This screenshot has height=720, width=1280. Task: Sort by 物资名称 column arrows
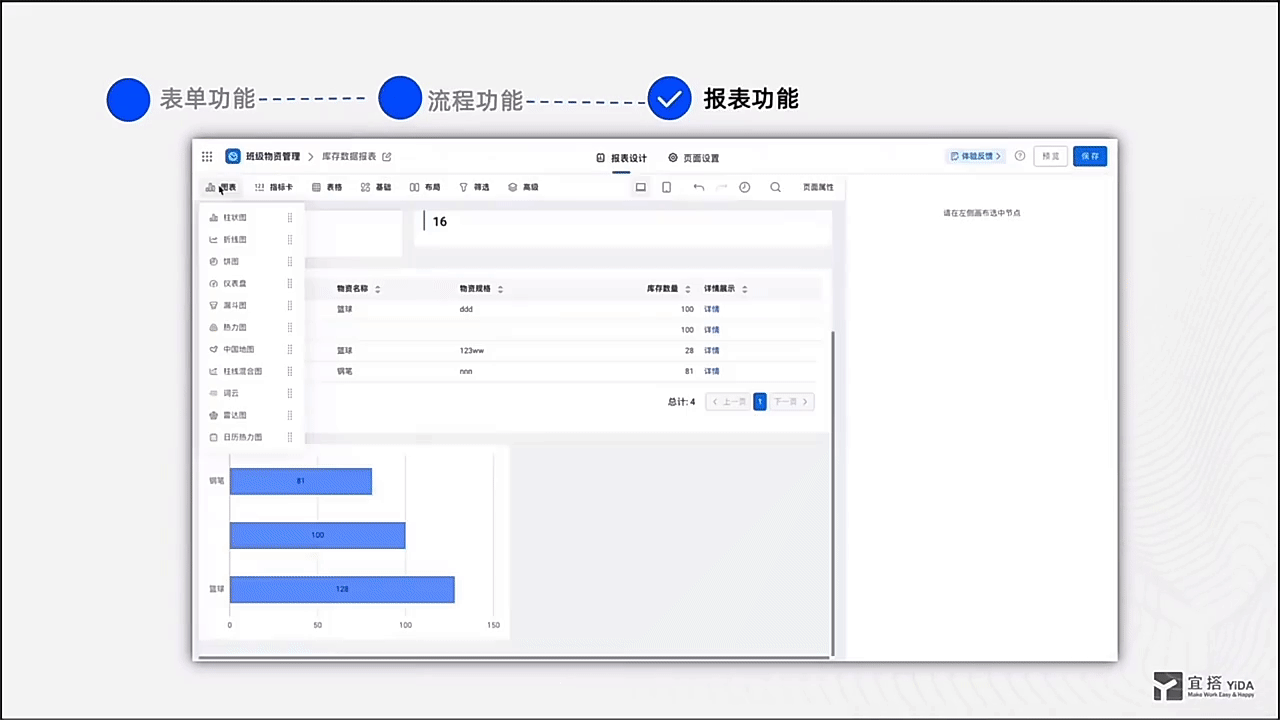377,289
